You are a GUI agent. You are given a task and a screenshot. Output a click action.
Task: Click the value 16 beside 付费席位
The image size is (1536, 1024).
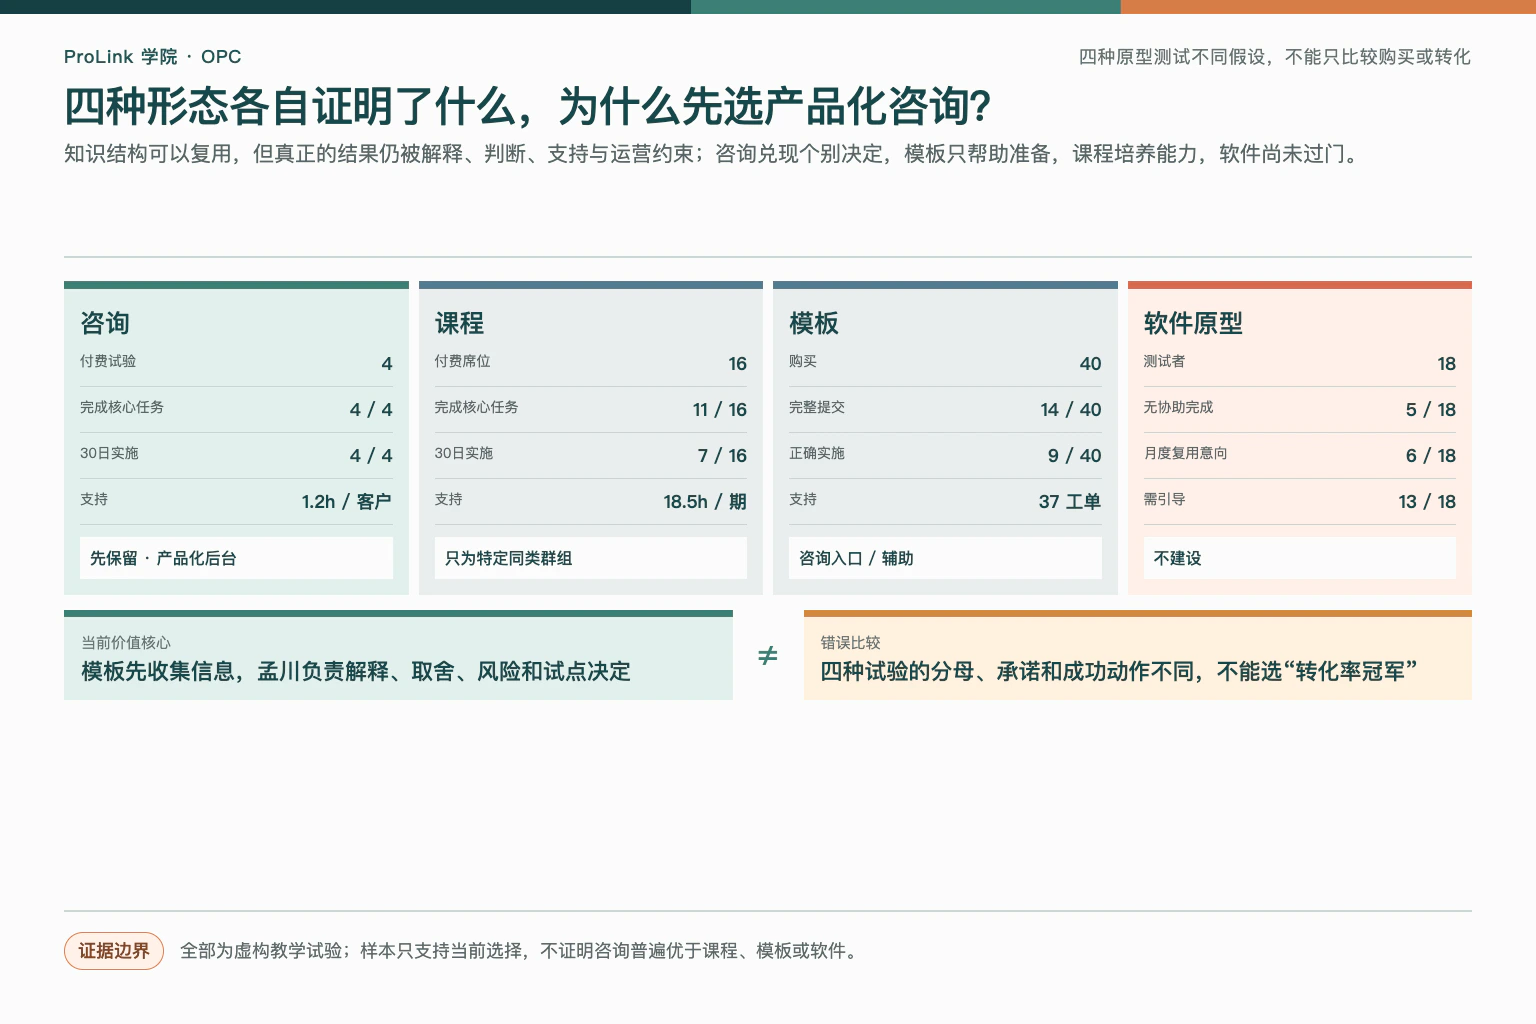(738, 364)
